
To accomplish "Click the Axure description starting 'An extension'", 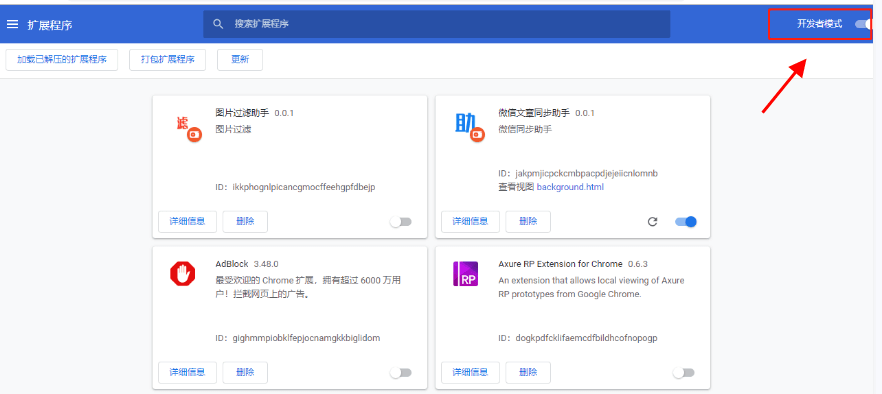I will click(591, 287).
